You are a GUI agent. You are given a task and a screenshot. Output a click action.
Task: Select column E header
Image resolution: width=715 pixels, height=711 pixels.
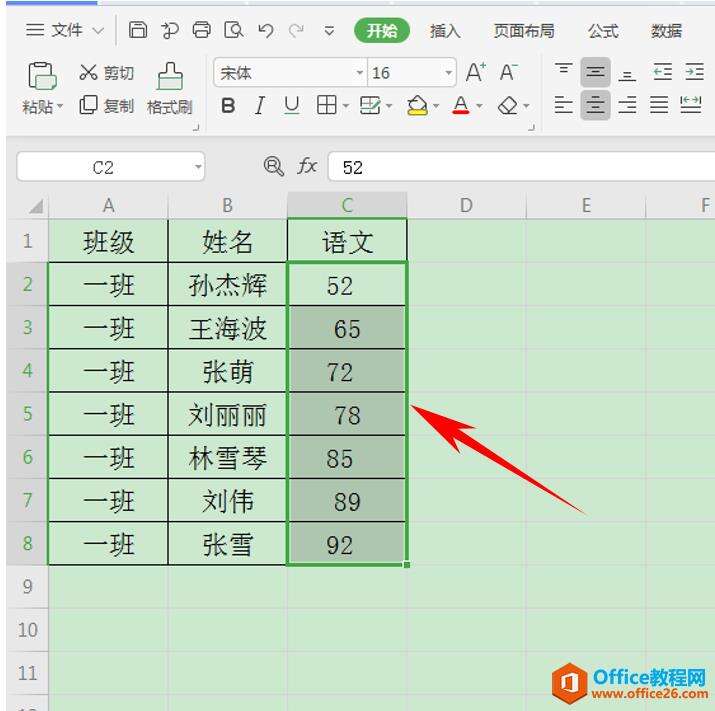(586, 205)
